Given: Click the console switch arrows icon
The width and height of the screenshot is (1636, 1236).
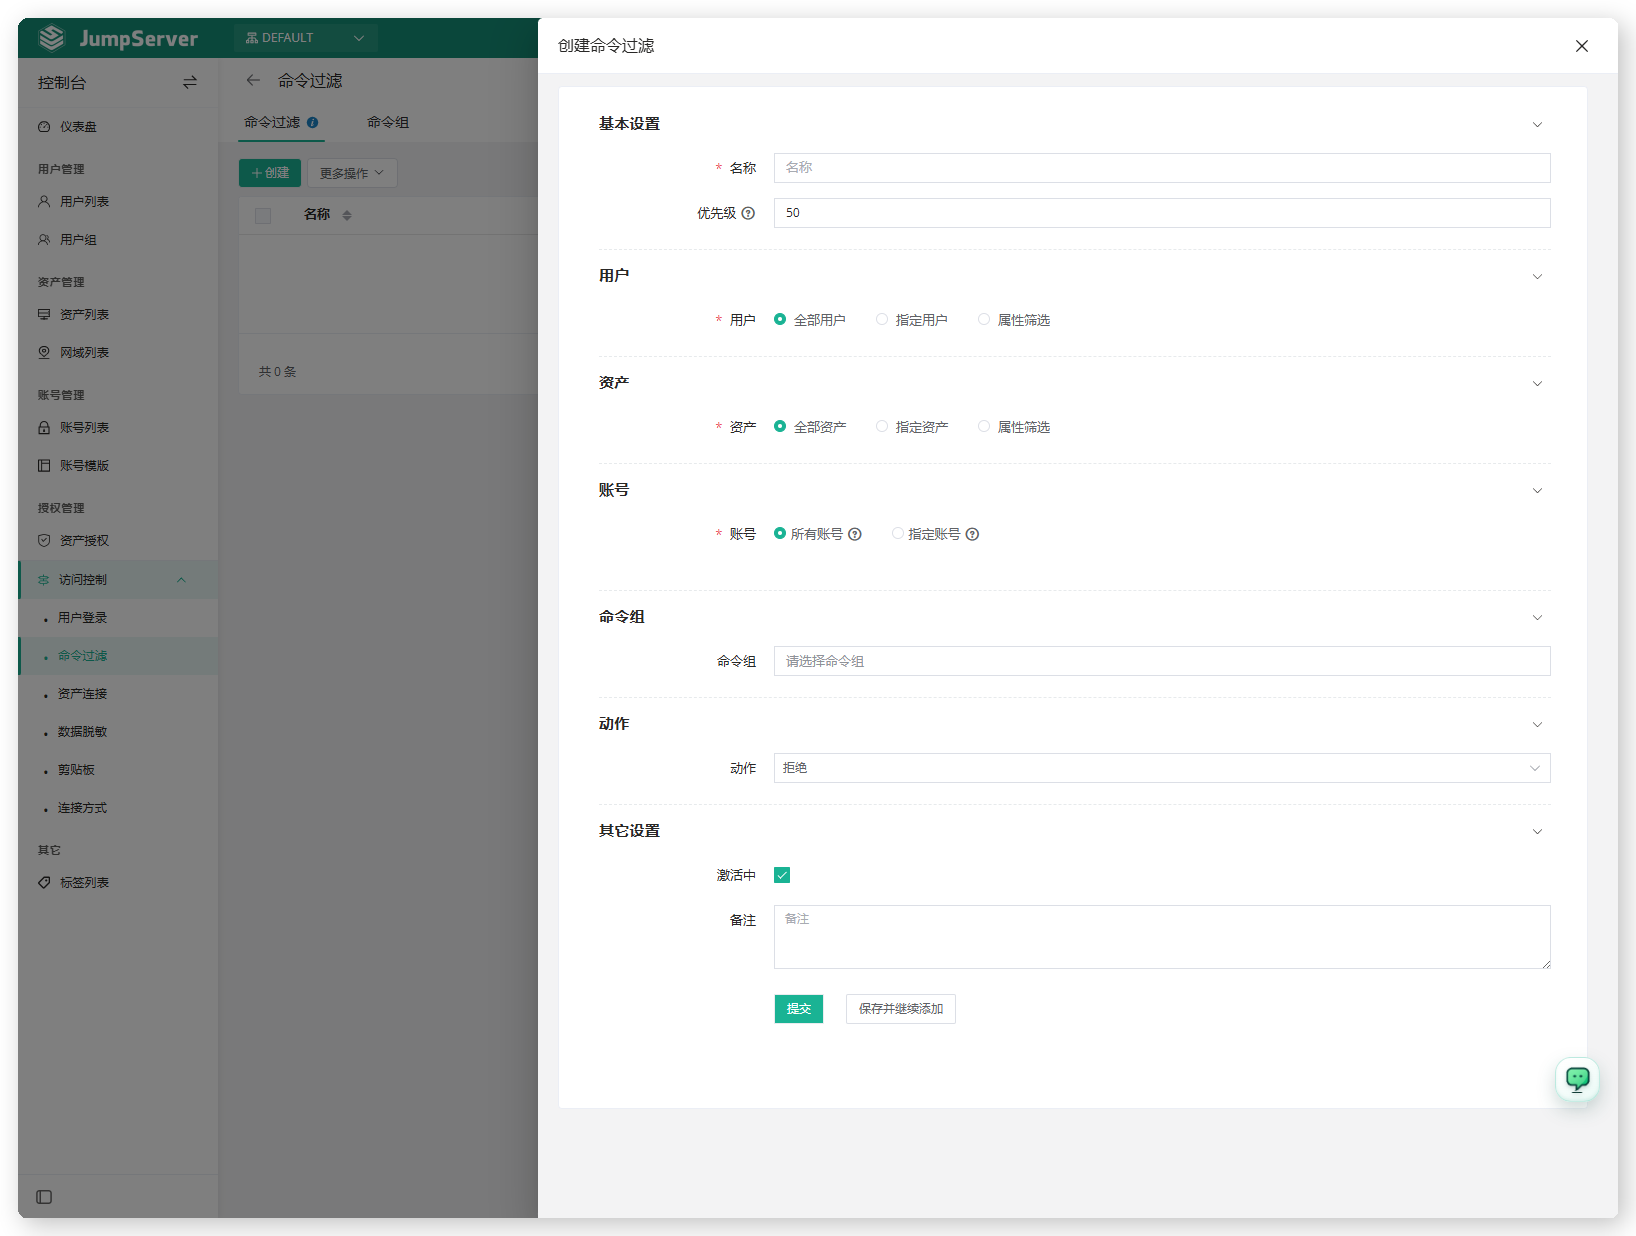Looking at the screenshot, I should pos(190,82).
